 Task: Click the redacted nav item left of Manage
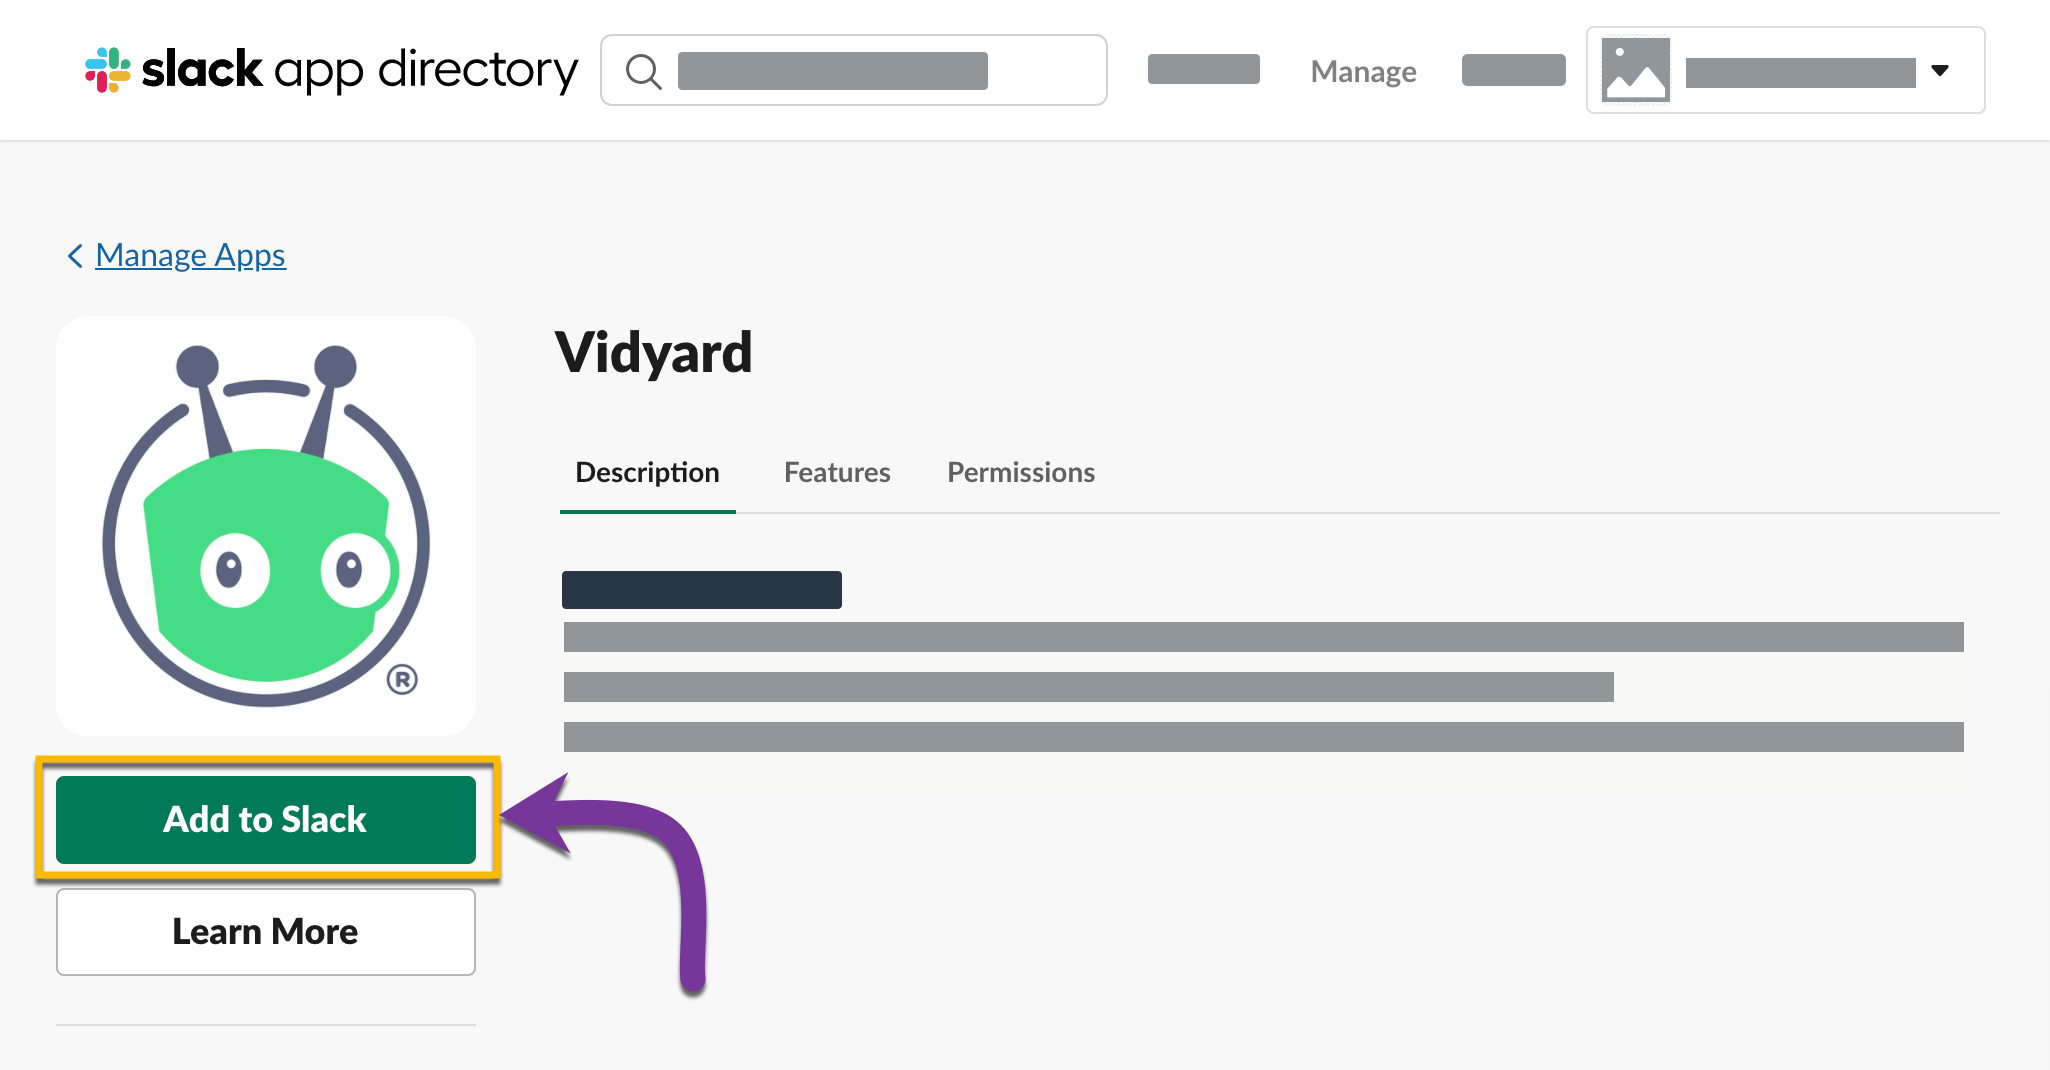click(1204, 70)
